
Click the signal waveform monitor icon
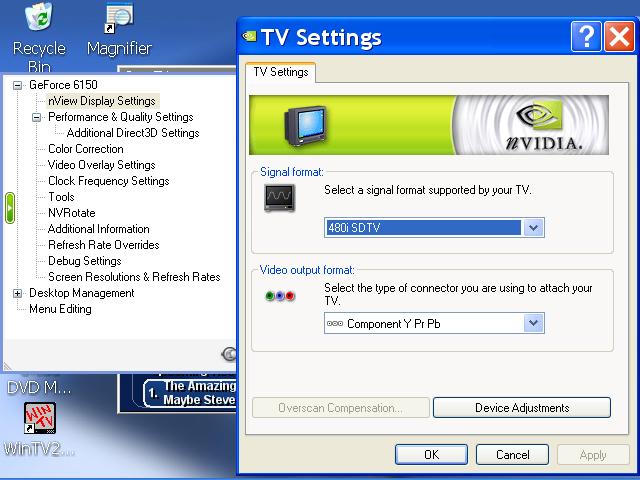coord(279,198)
